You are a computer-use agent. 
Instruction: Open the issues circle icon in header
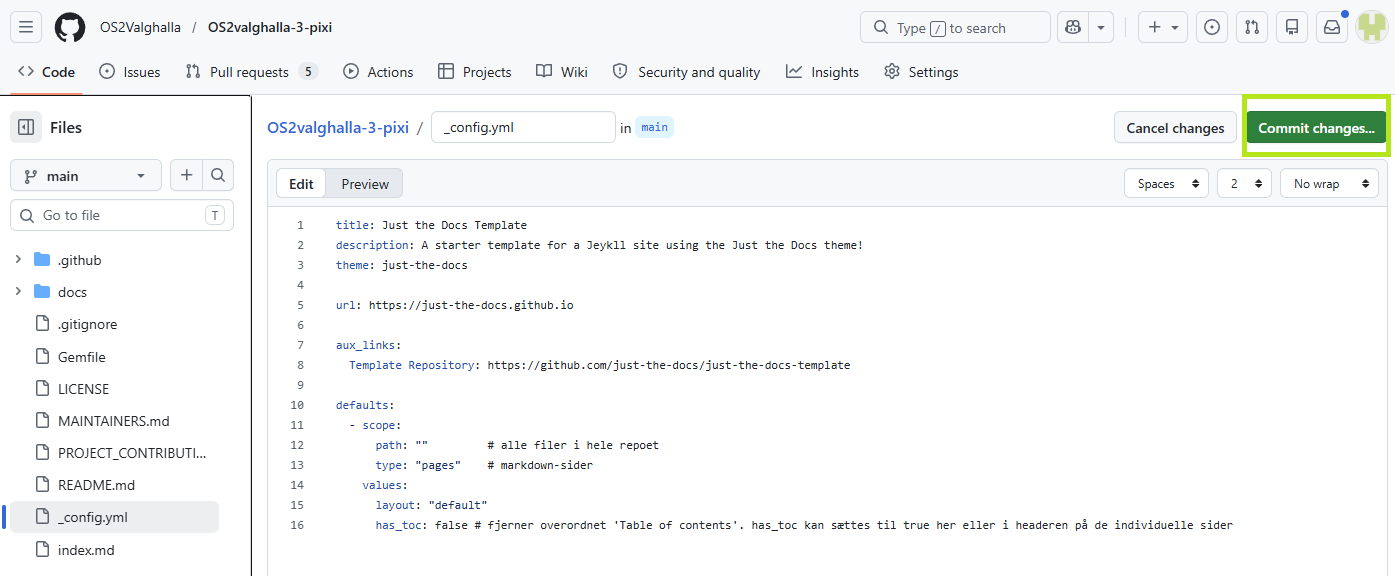(x=1212, y=27)
